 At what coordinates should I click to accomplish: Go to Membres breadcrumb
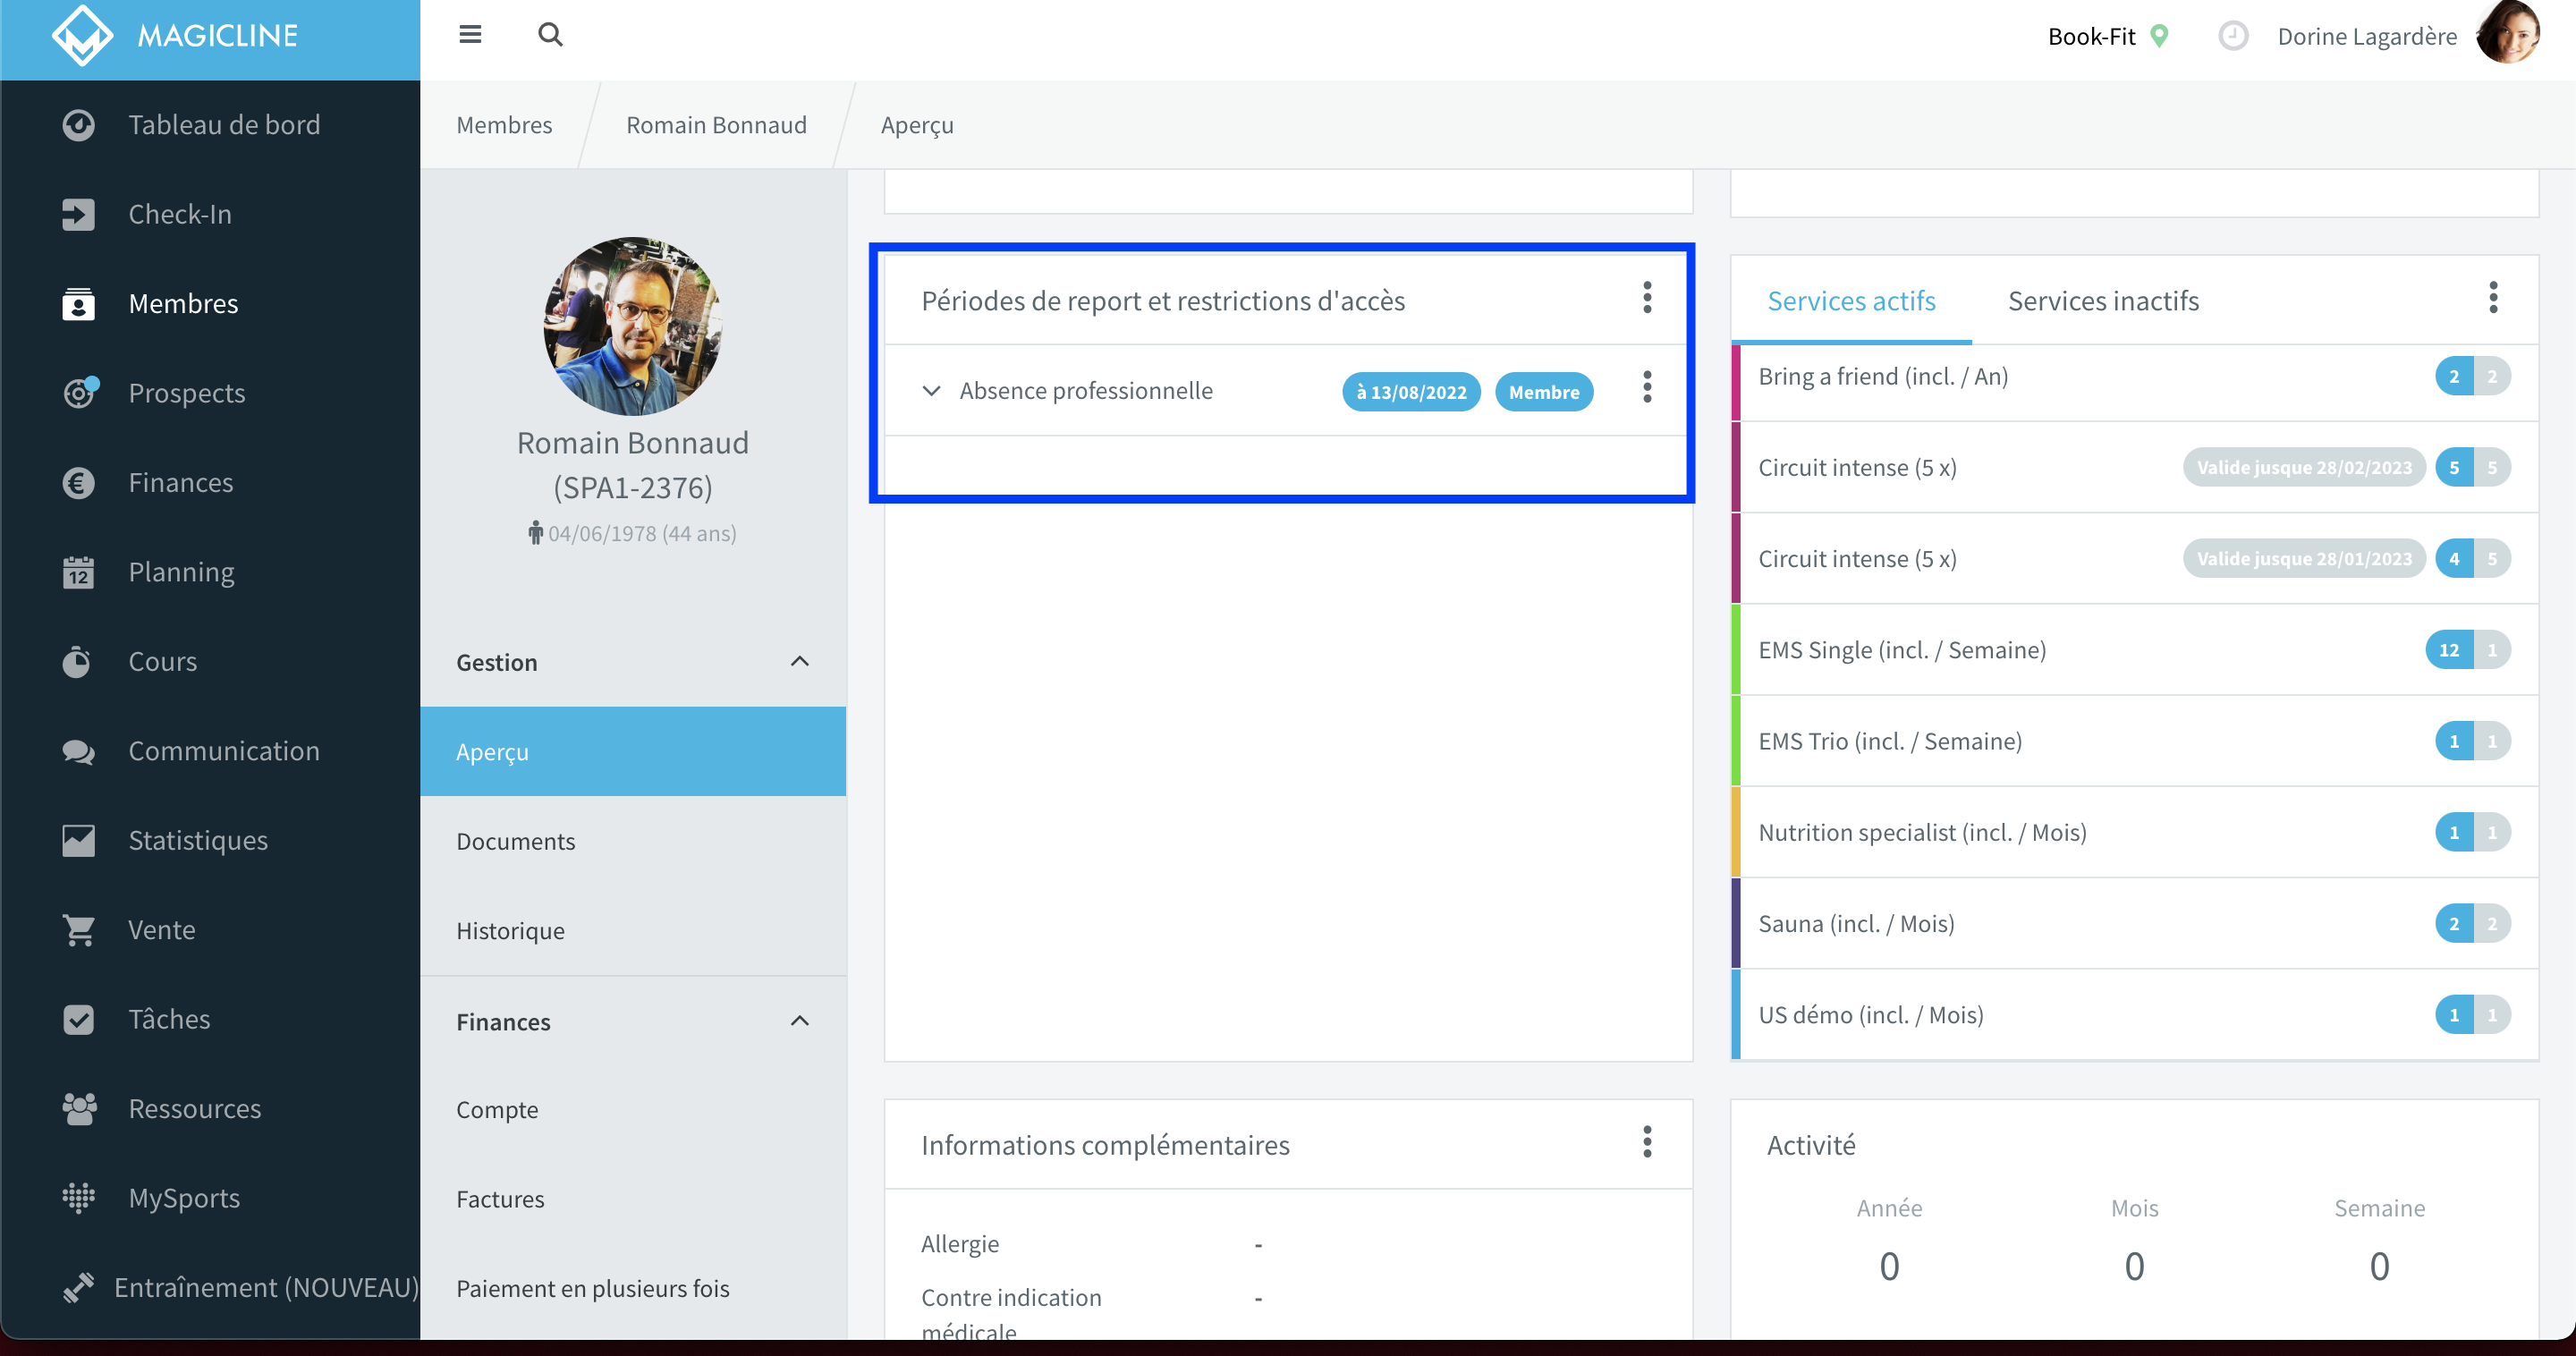click(x=504, y=125)
